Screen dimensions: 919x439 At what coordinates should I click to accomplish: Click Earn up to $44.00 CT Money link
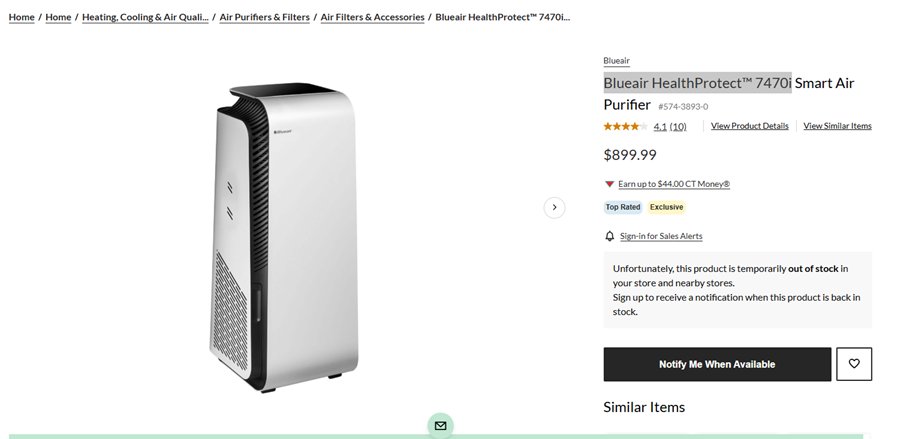tap(674, 184)
